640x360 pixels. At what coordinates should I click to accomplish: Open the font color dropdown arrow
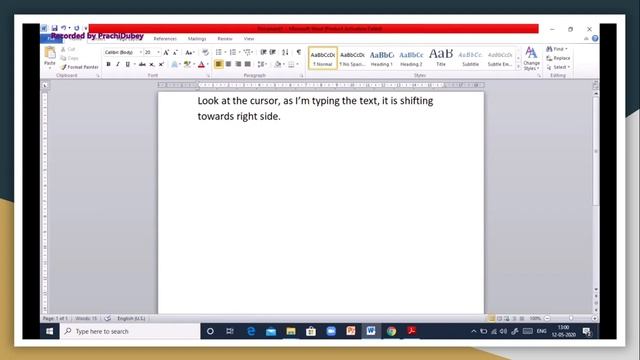[x=207, y=64]
